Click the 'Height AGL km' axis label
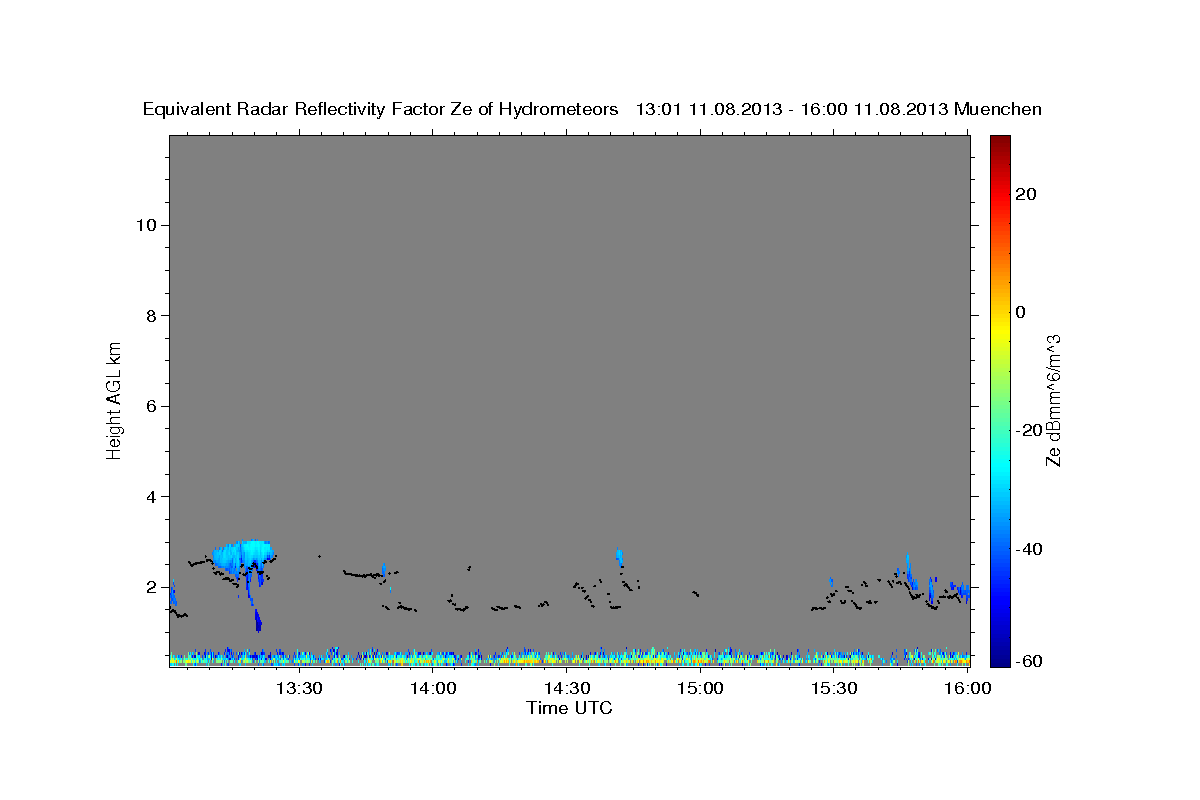Viewport: 1200px width, 800px height. coord(114,399)
